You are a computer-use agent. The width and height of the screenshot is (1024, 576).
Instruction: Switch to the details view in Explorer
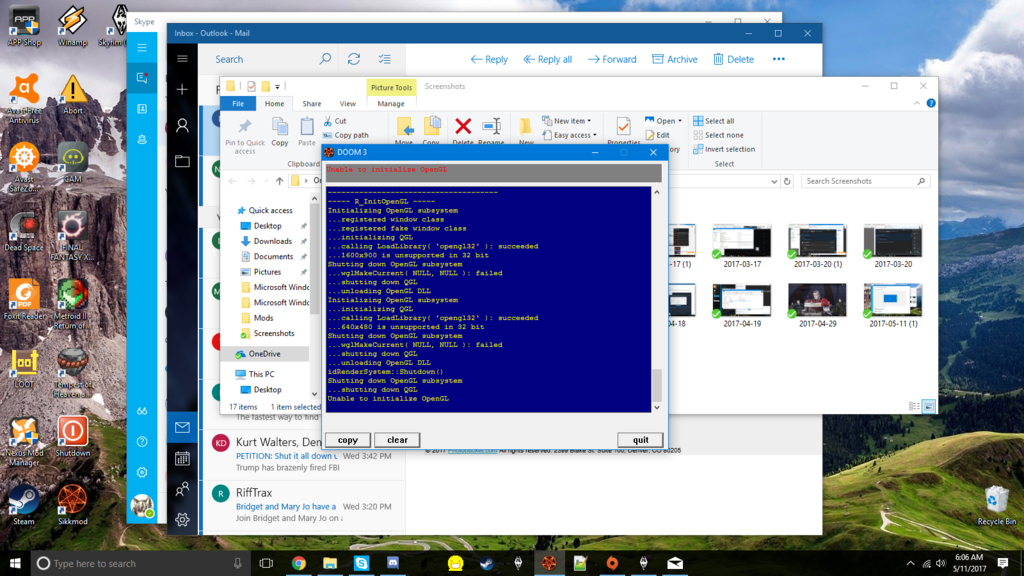[x=914, y=406]
